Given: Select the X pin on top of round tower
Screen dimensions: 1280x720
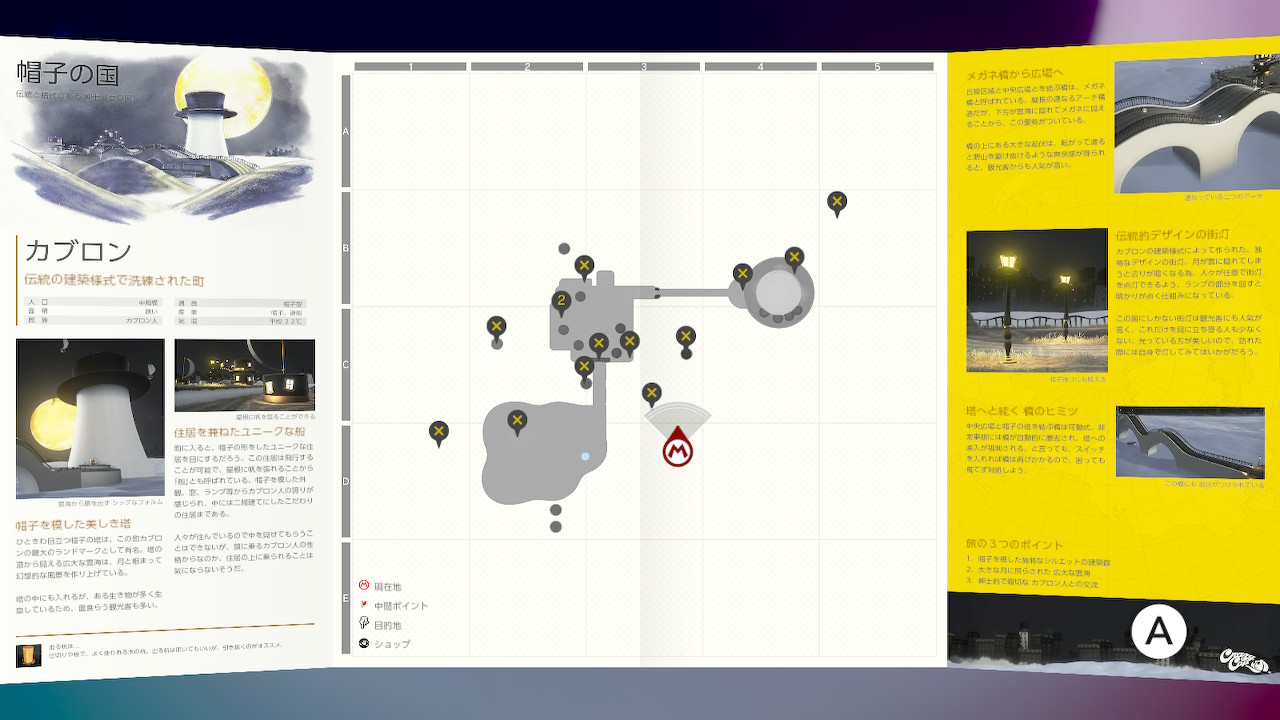Looking at the screenshot, I should 794,259.
